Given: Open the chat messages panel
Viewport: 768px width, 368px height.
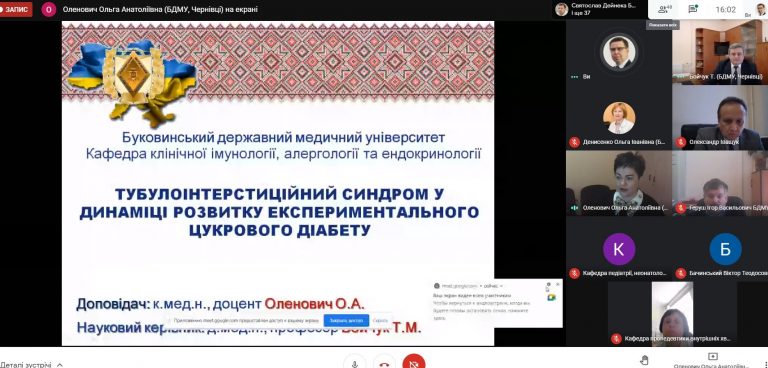Looking at the screenshot, I should (x=693, y=9).
